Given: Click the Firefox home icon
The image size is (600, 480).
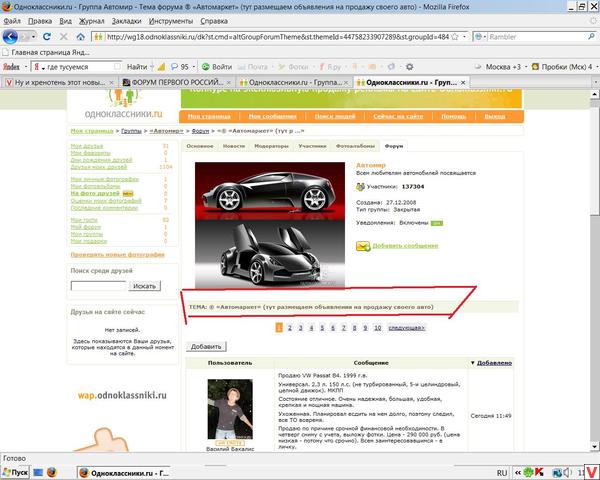Looking at the screenshot, I should point(80,37).
